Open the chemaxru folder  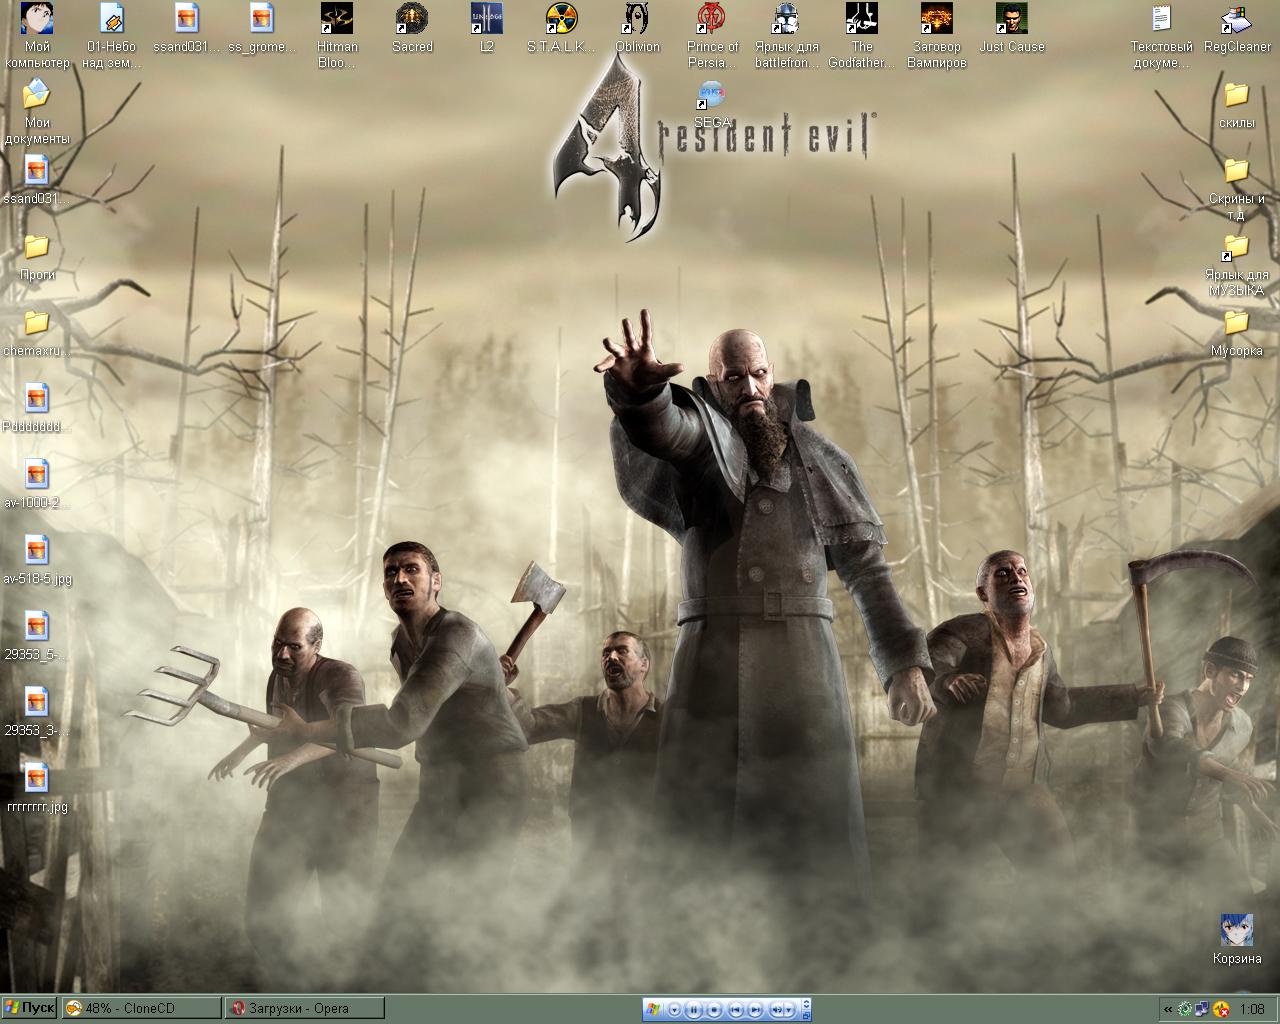coord(37,332)
